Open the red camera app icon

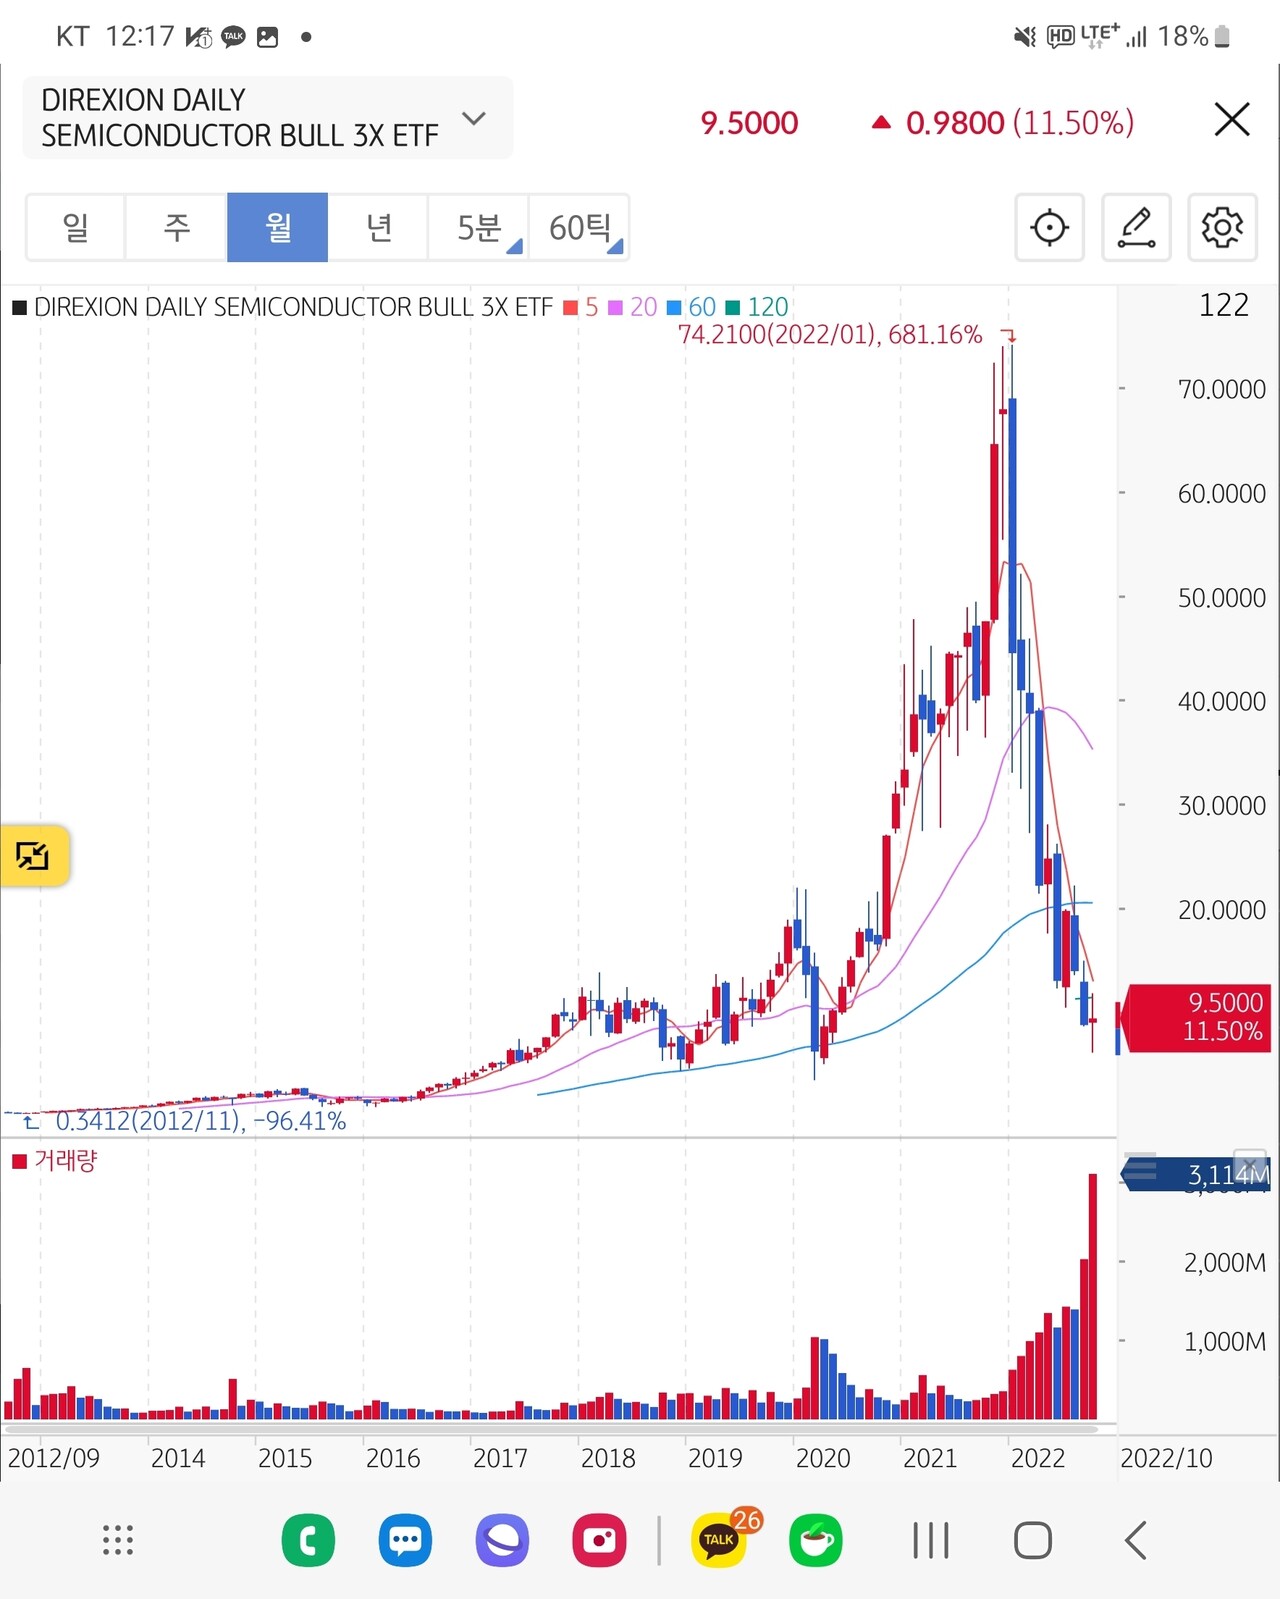(599, 1540)
